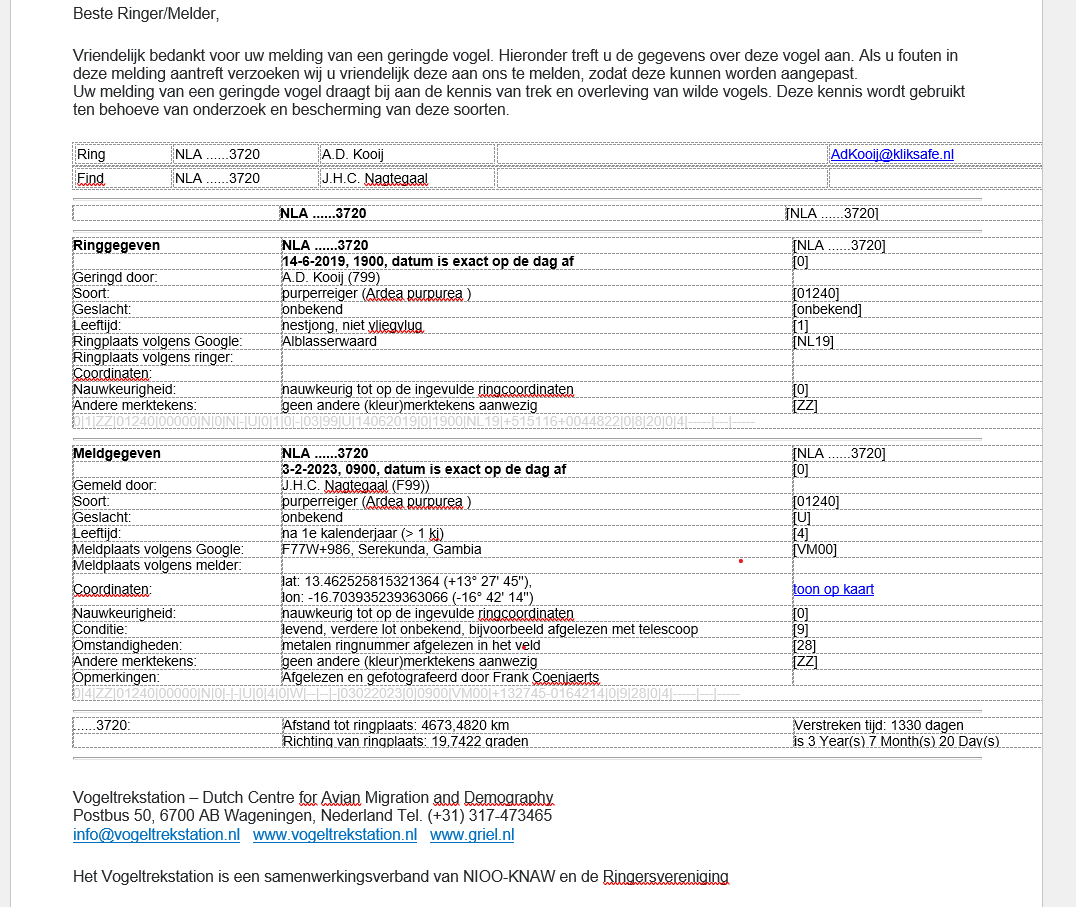
Task: Select the "Alblasserwaard" ring location cell
Action: tap(329, 341)
